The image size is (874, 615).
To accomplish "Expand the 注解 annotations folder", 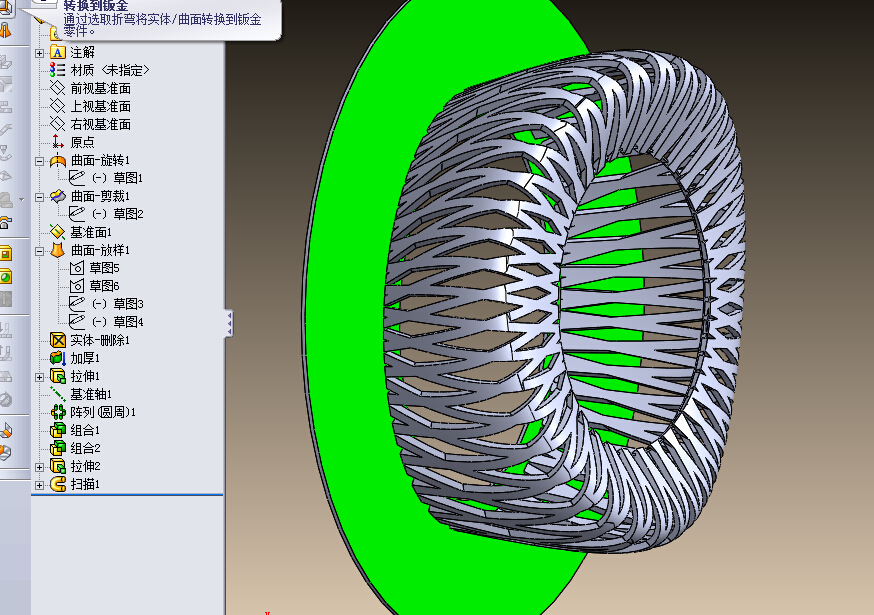I will tap(39, 54).
